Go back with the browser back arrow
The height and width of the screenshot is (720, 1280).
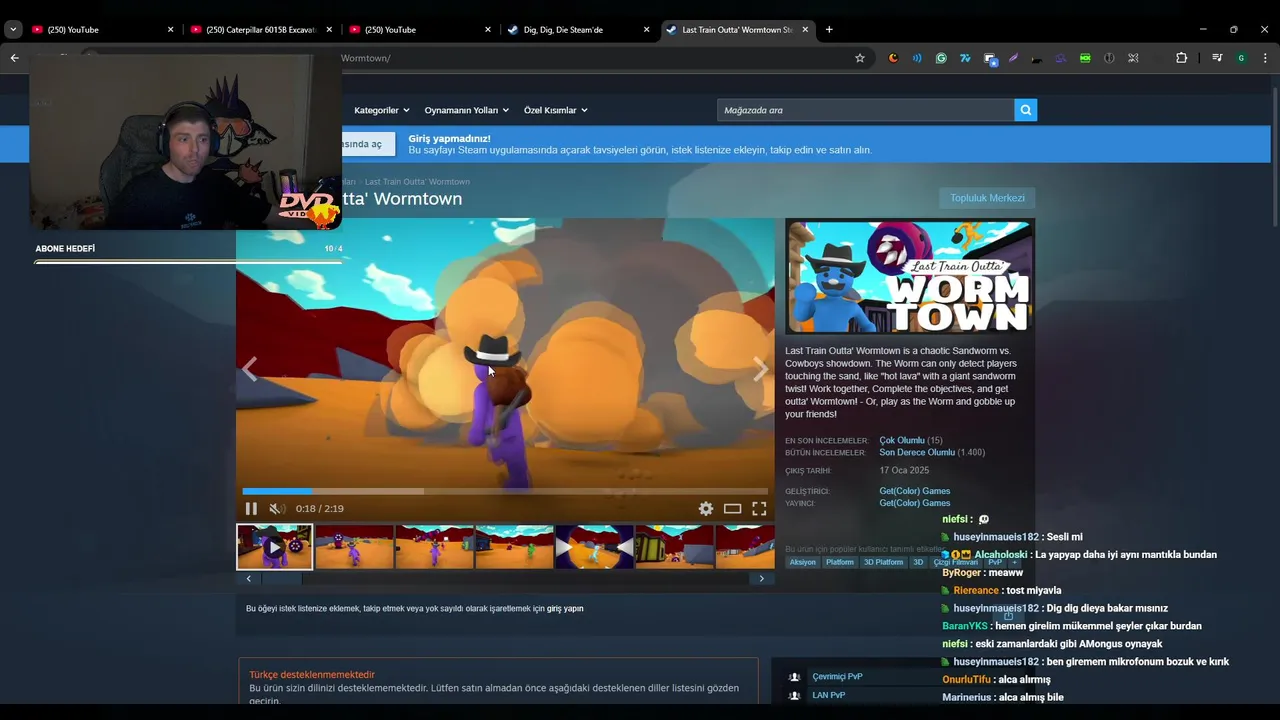(x=15, y=58)
